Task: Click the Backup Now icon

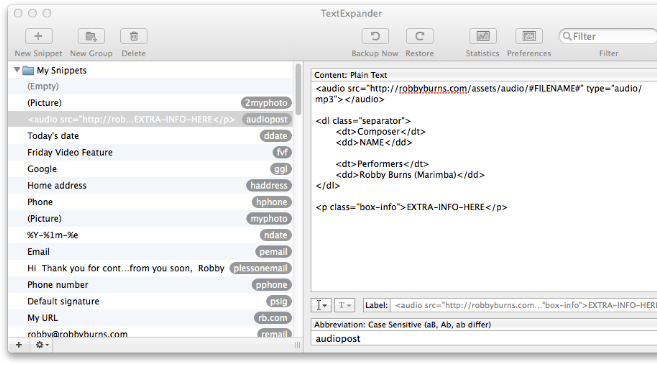Action: (375, 36)
